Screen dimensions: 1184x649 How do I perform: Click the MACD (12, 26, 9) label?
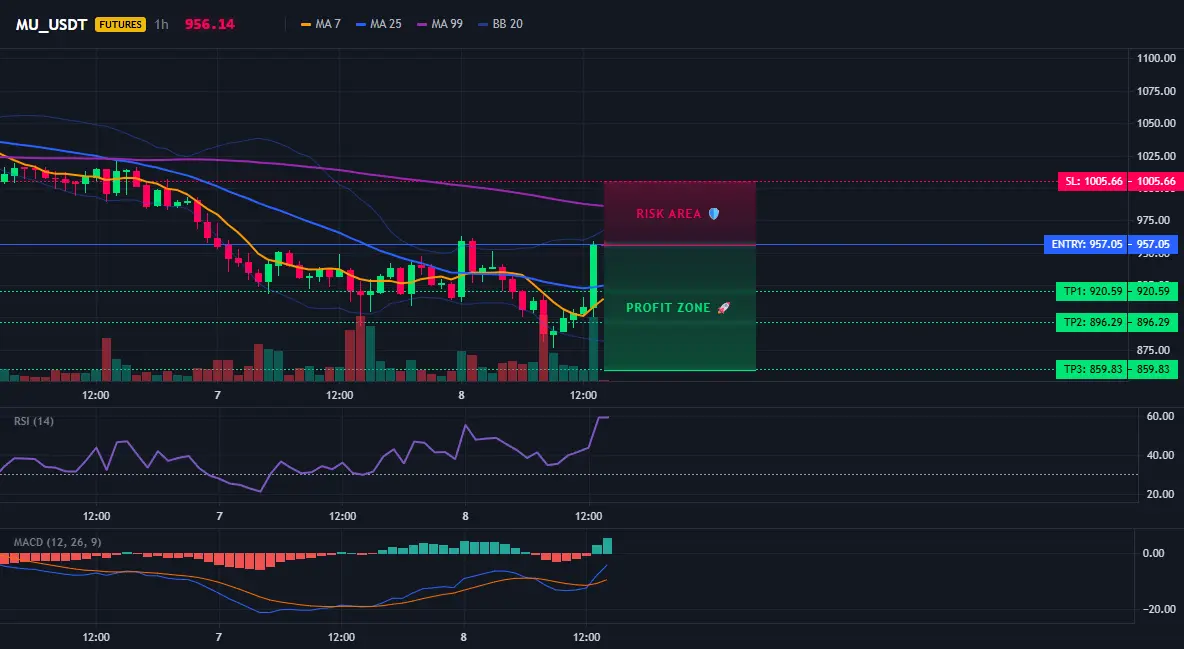(57, 542)
